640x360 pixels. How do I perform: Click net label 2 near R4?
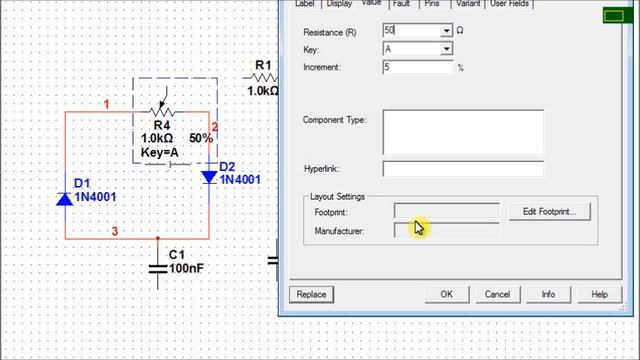pos(215,127)
